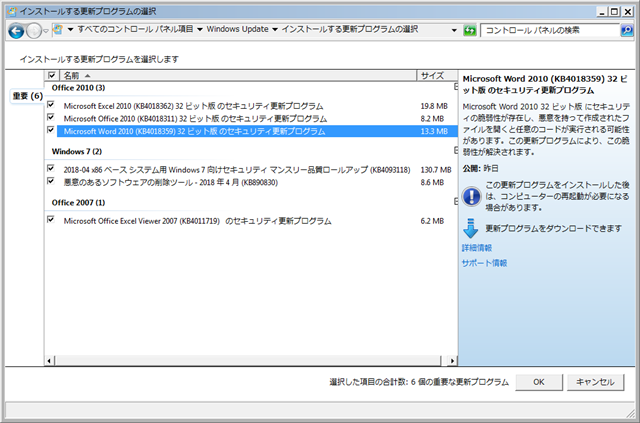Uncheck malicious software removal tool KB890830
This screenshot has width=640, height=423.
[x=51, y=181]
